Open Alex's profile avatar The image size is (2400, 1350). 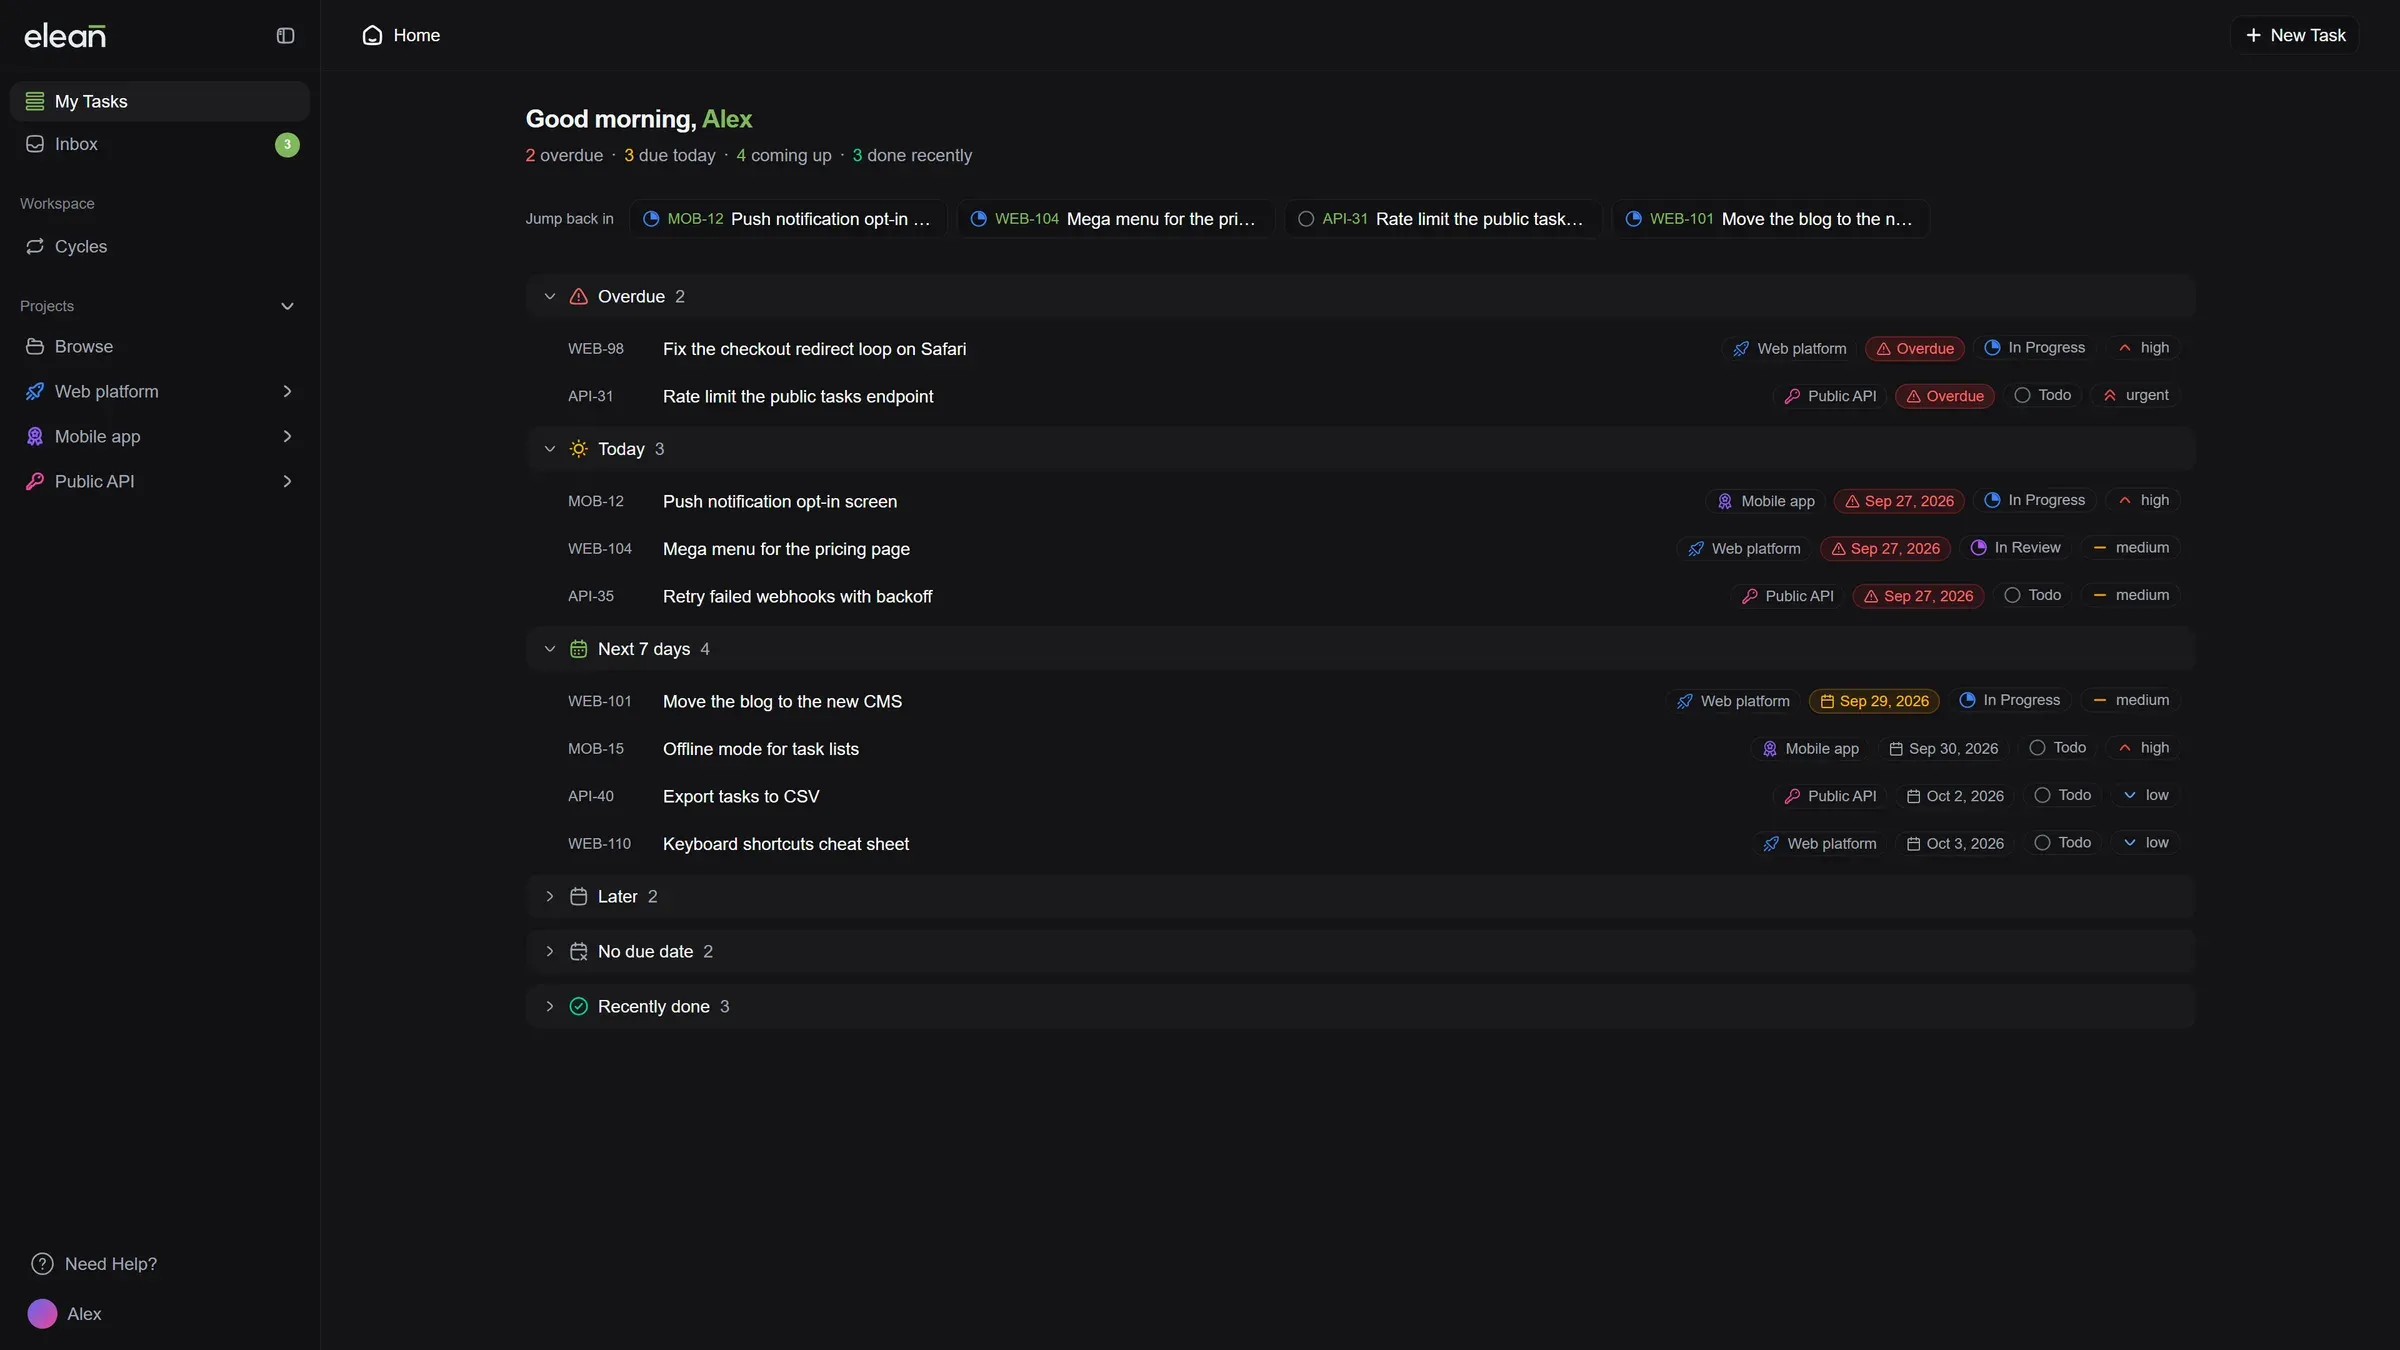pyautogui.click(x=42, y=1314)
